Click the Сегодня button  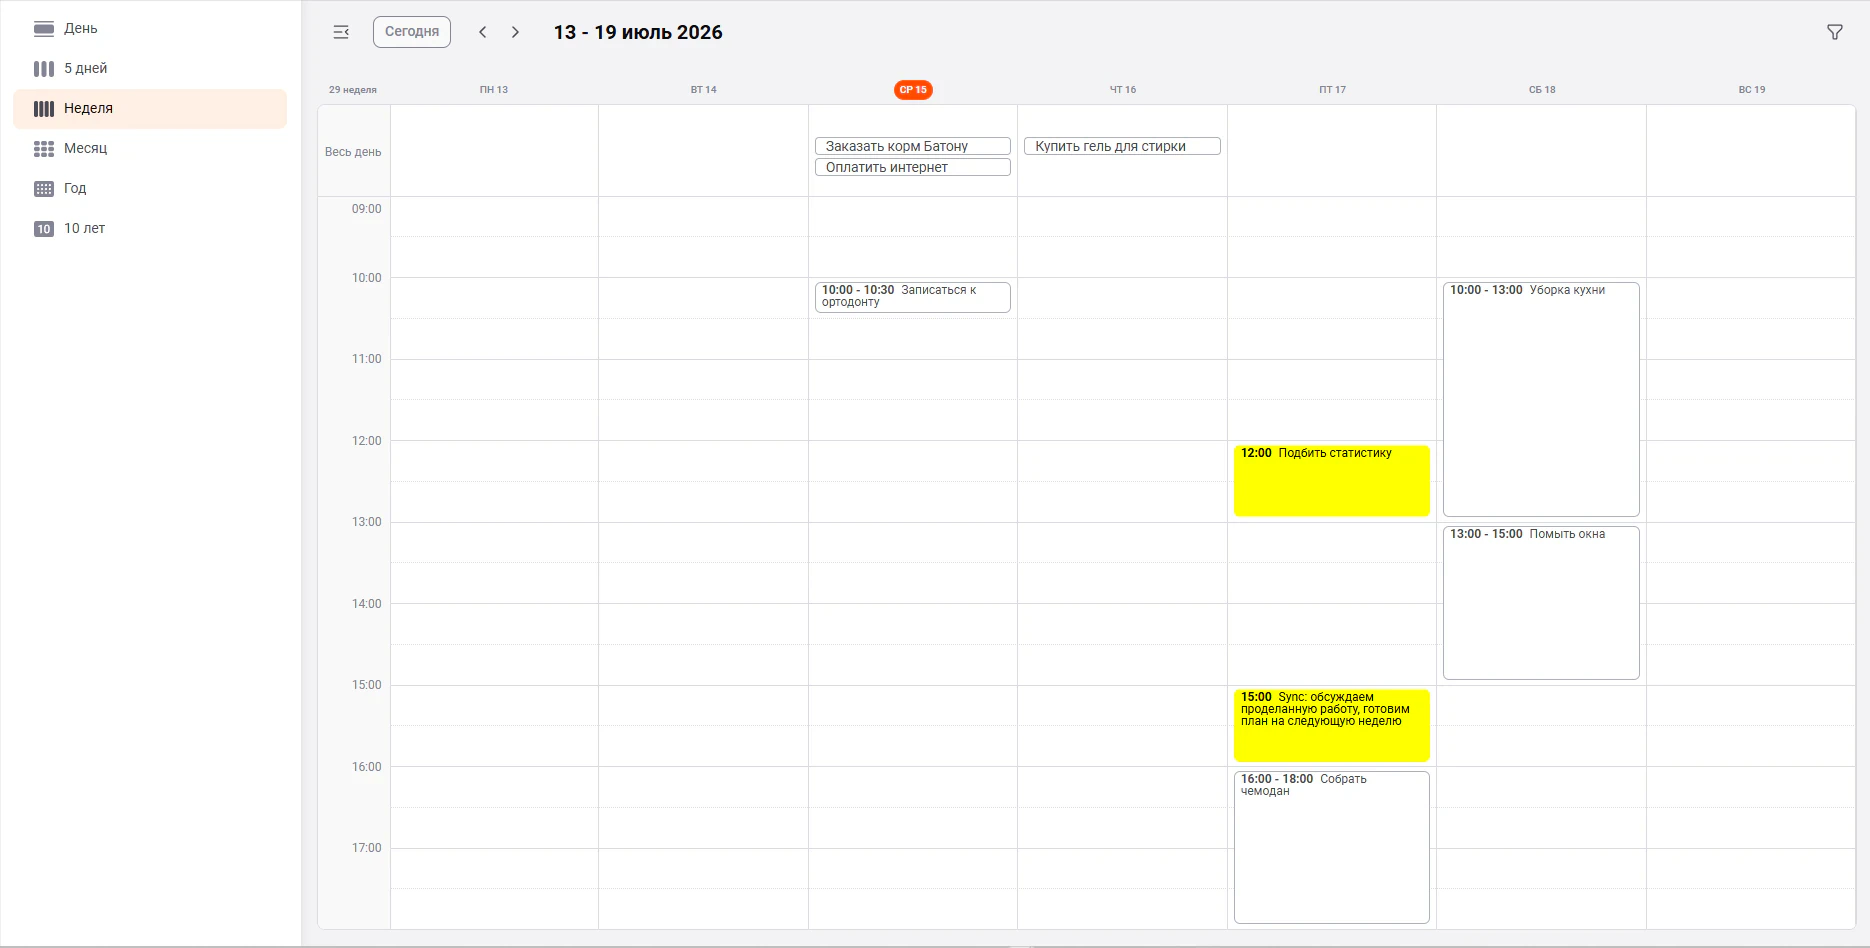pos(412,32)
